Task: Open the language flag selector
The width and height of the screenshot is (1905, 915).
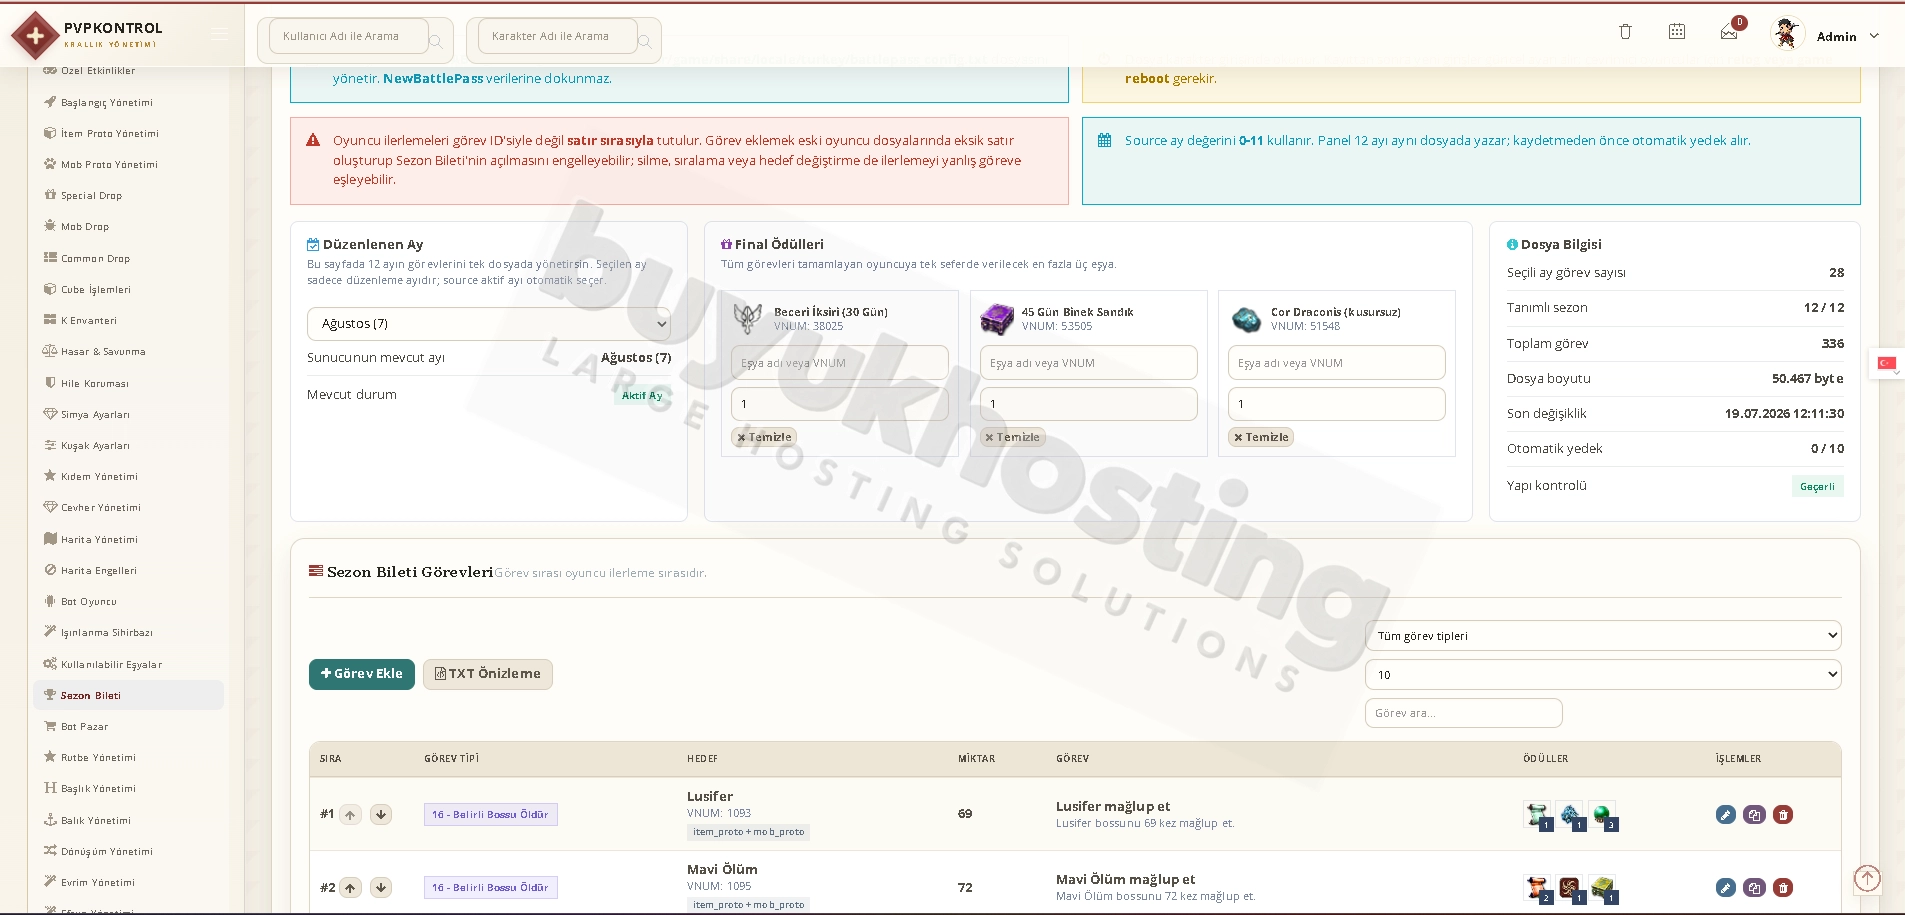Action: [x=1887, y=363]
